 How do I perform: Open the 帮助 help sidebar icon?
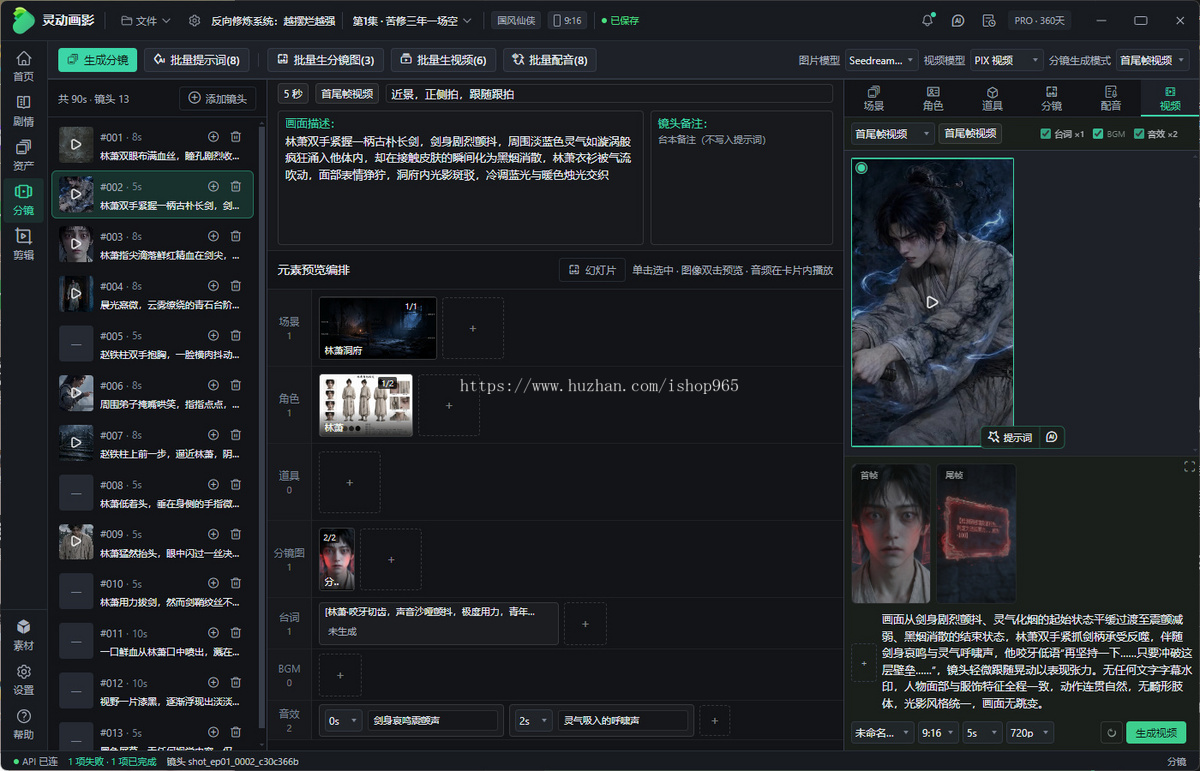[x=23, y=724]
